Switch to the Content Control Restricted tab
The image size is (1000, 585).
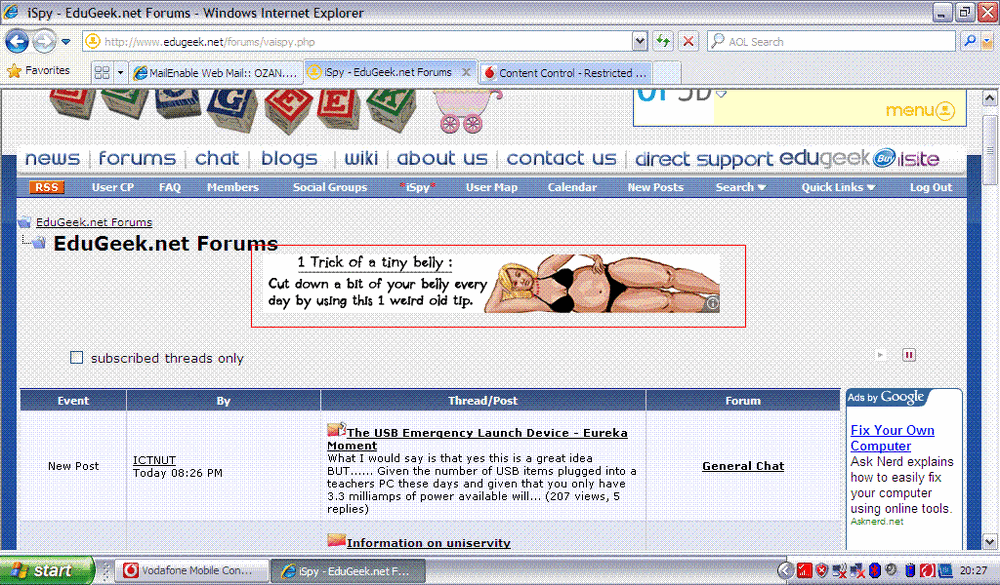click(x=566, y=73)
